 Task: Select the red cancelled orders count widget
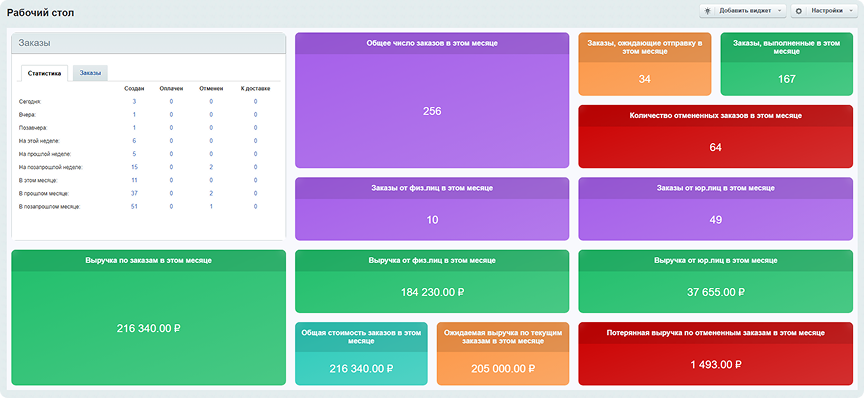(716, 136)
